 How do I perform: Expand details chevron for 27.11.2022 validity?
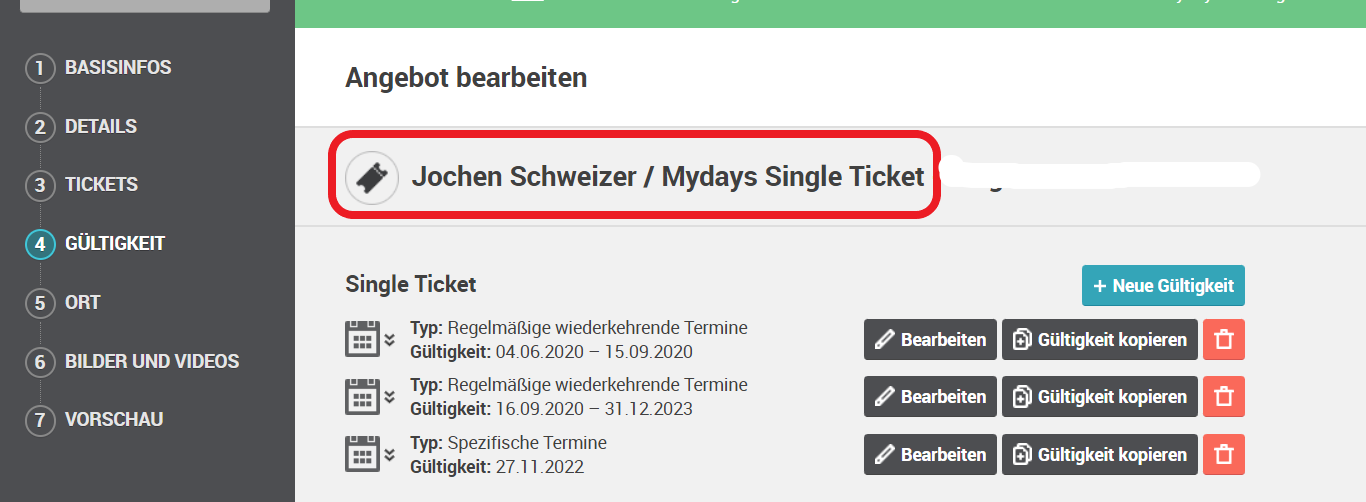(x=390, y=454)
